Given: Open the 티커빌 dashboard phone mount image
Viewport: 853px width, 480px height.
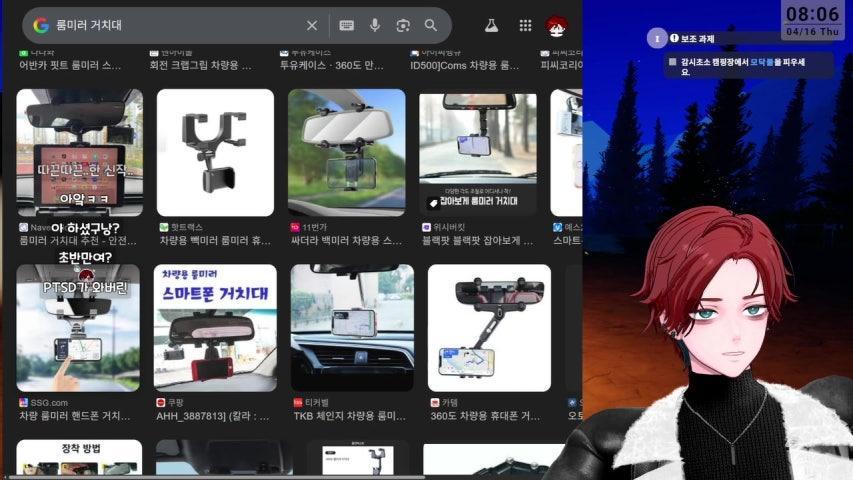Looking at the screenshot, I should click(x=353, y=328).
